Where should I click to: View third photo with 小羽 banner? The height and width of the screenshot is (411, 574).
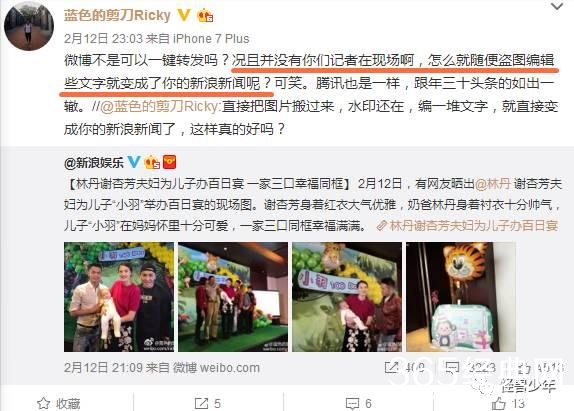(x=347, y=297)
